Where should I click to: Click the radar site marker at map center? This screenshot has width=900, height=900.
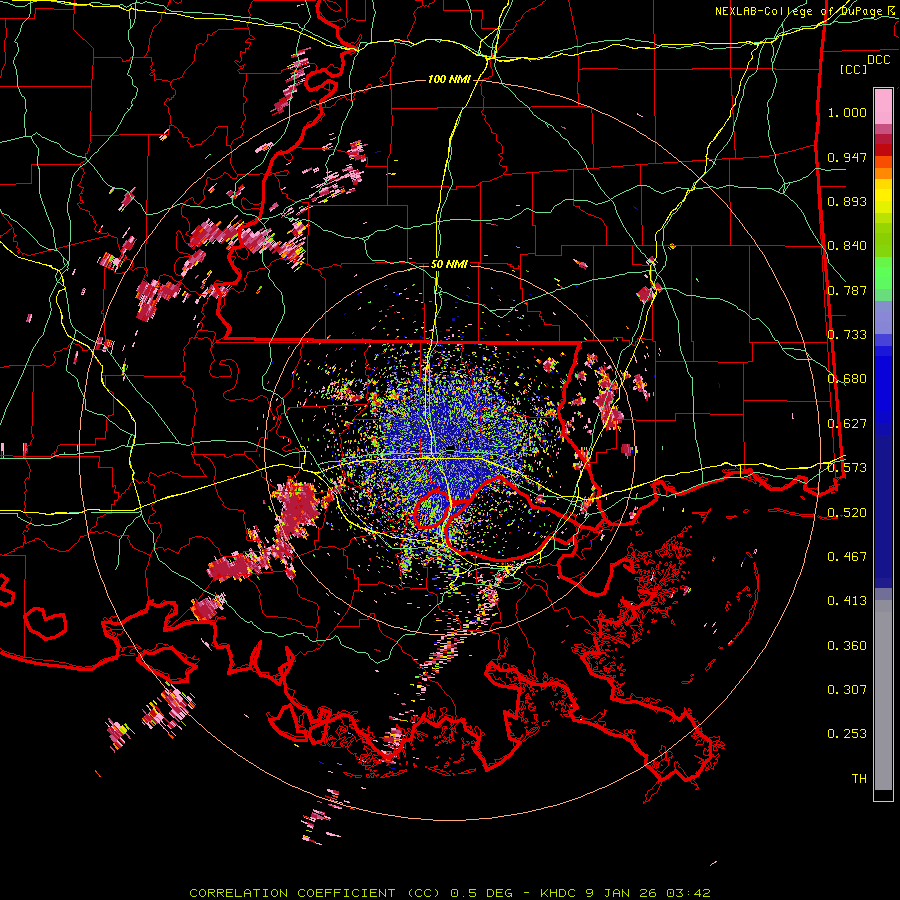pos(451,448)
